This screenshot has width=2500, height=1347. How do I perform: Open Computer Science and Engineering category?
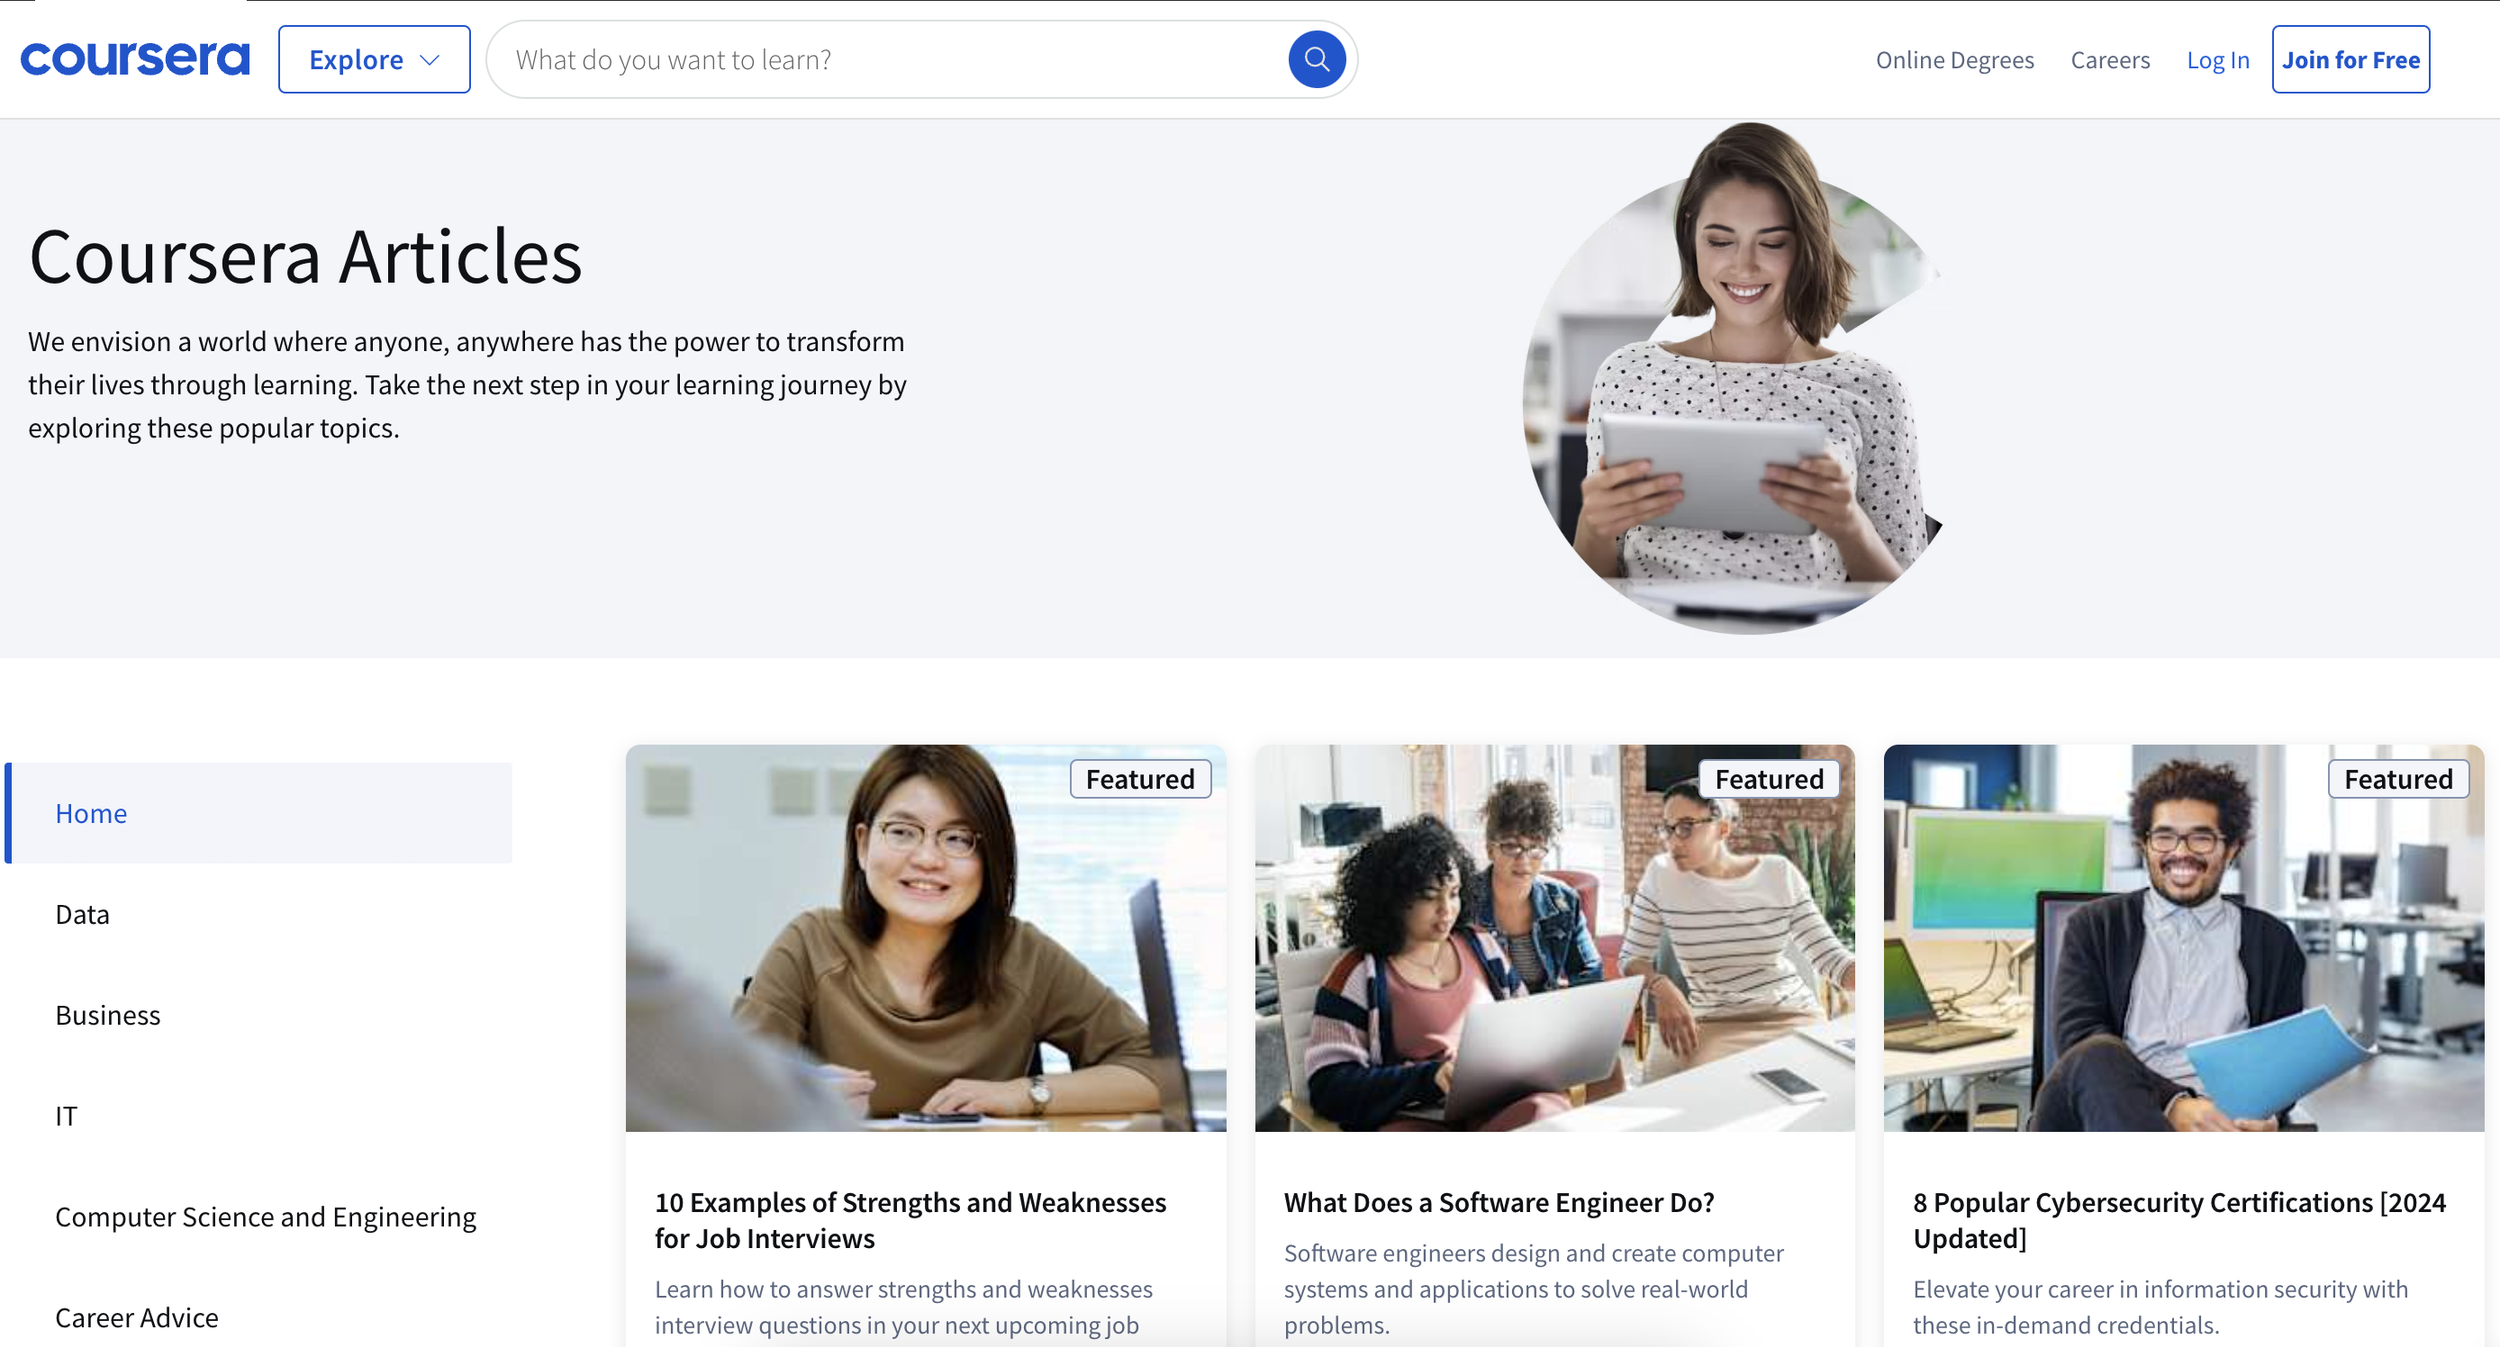pyautogui.click(x=266, y=1217)
